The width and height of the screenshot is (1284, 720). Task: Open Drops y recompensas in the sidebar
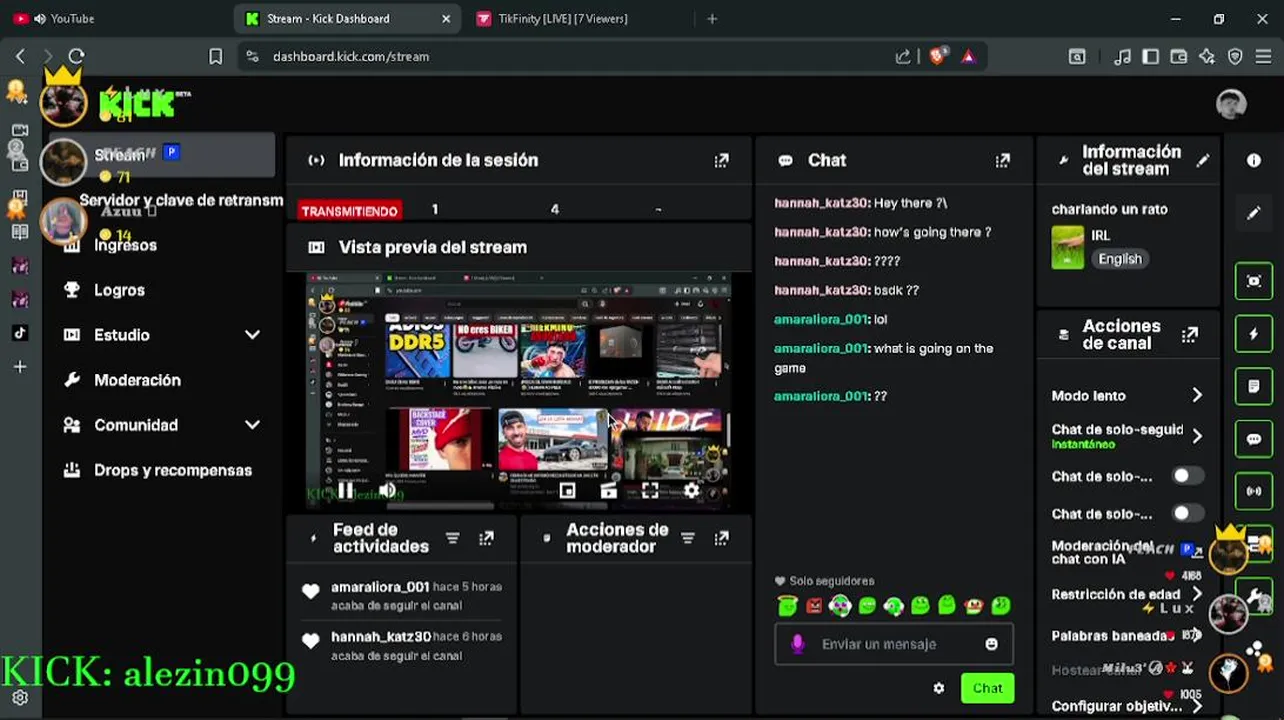172,470
